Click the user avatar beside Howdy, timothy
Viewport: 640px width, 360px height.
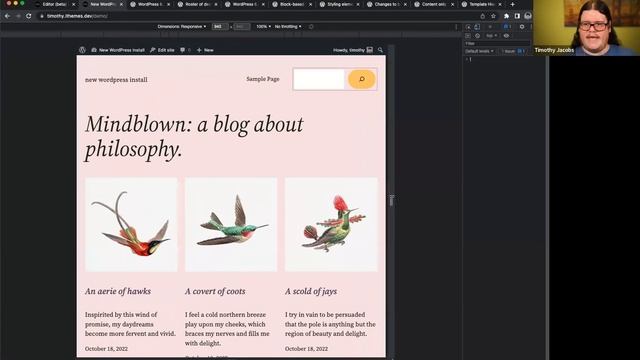370,50
